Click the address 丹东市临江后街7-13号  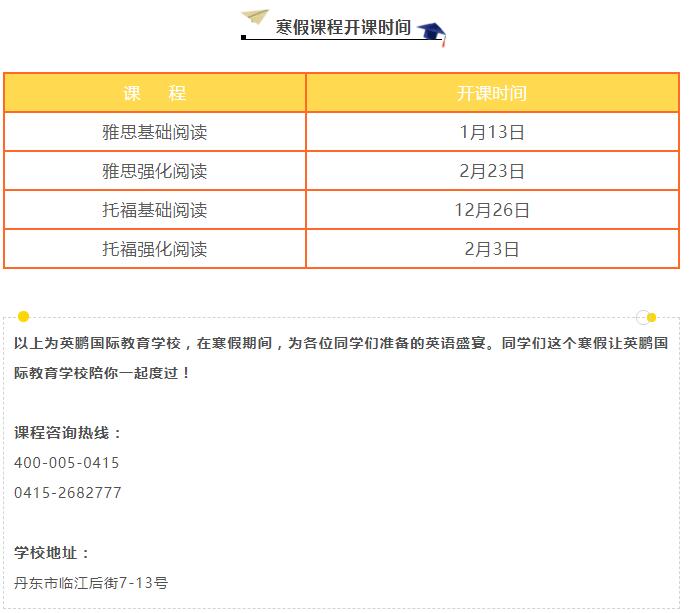(x=91, y=582)
